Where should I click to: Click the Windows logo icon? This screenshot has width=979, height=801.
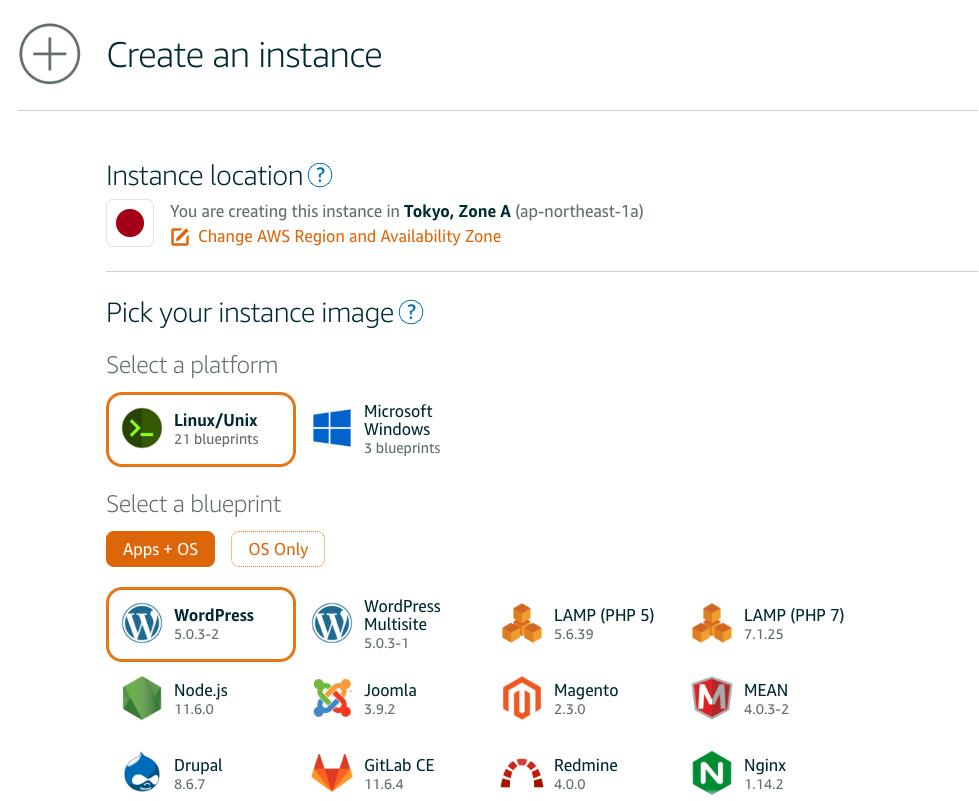pos(332,428)
